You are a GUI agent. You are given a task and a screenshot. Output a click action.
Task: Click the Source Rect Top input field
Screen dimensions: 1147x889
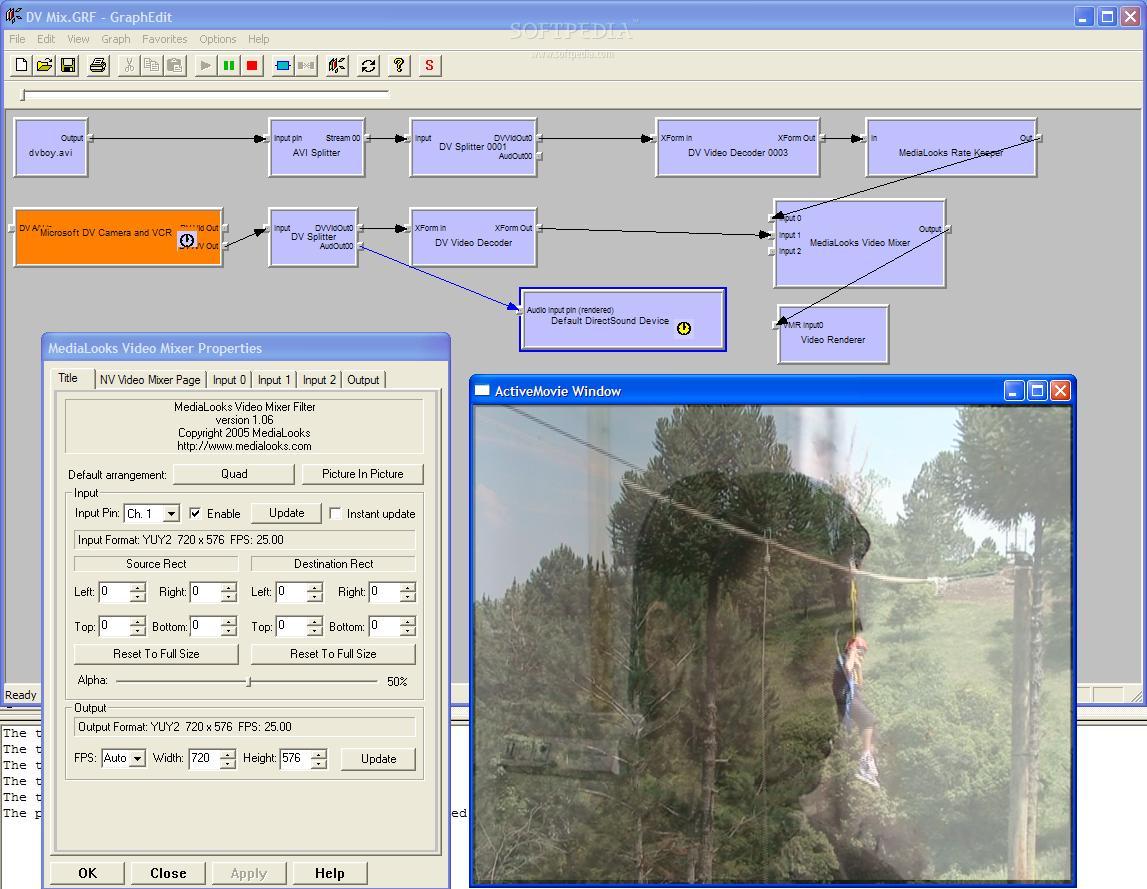[x=114, y=626]
